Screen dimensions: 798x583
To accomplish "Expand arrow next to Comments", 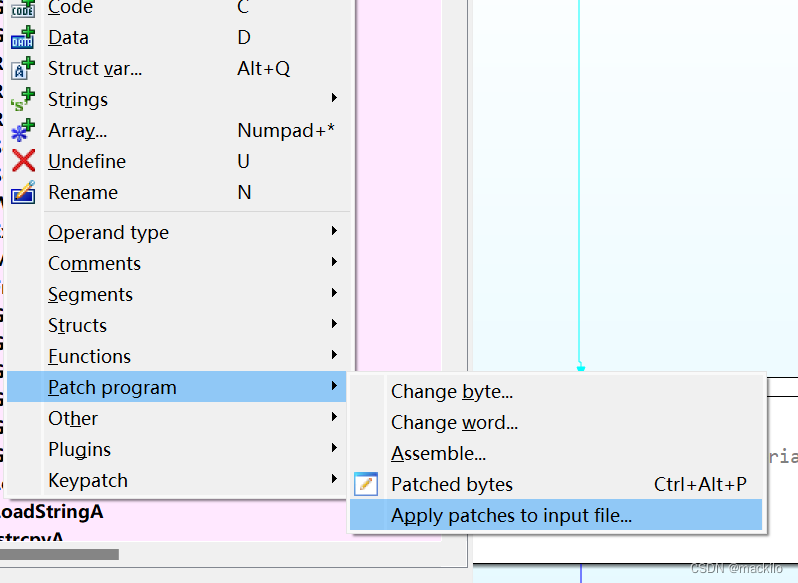I will point(334,262).
